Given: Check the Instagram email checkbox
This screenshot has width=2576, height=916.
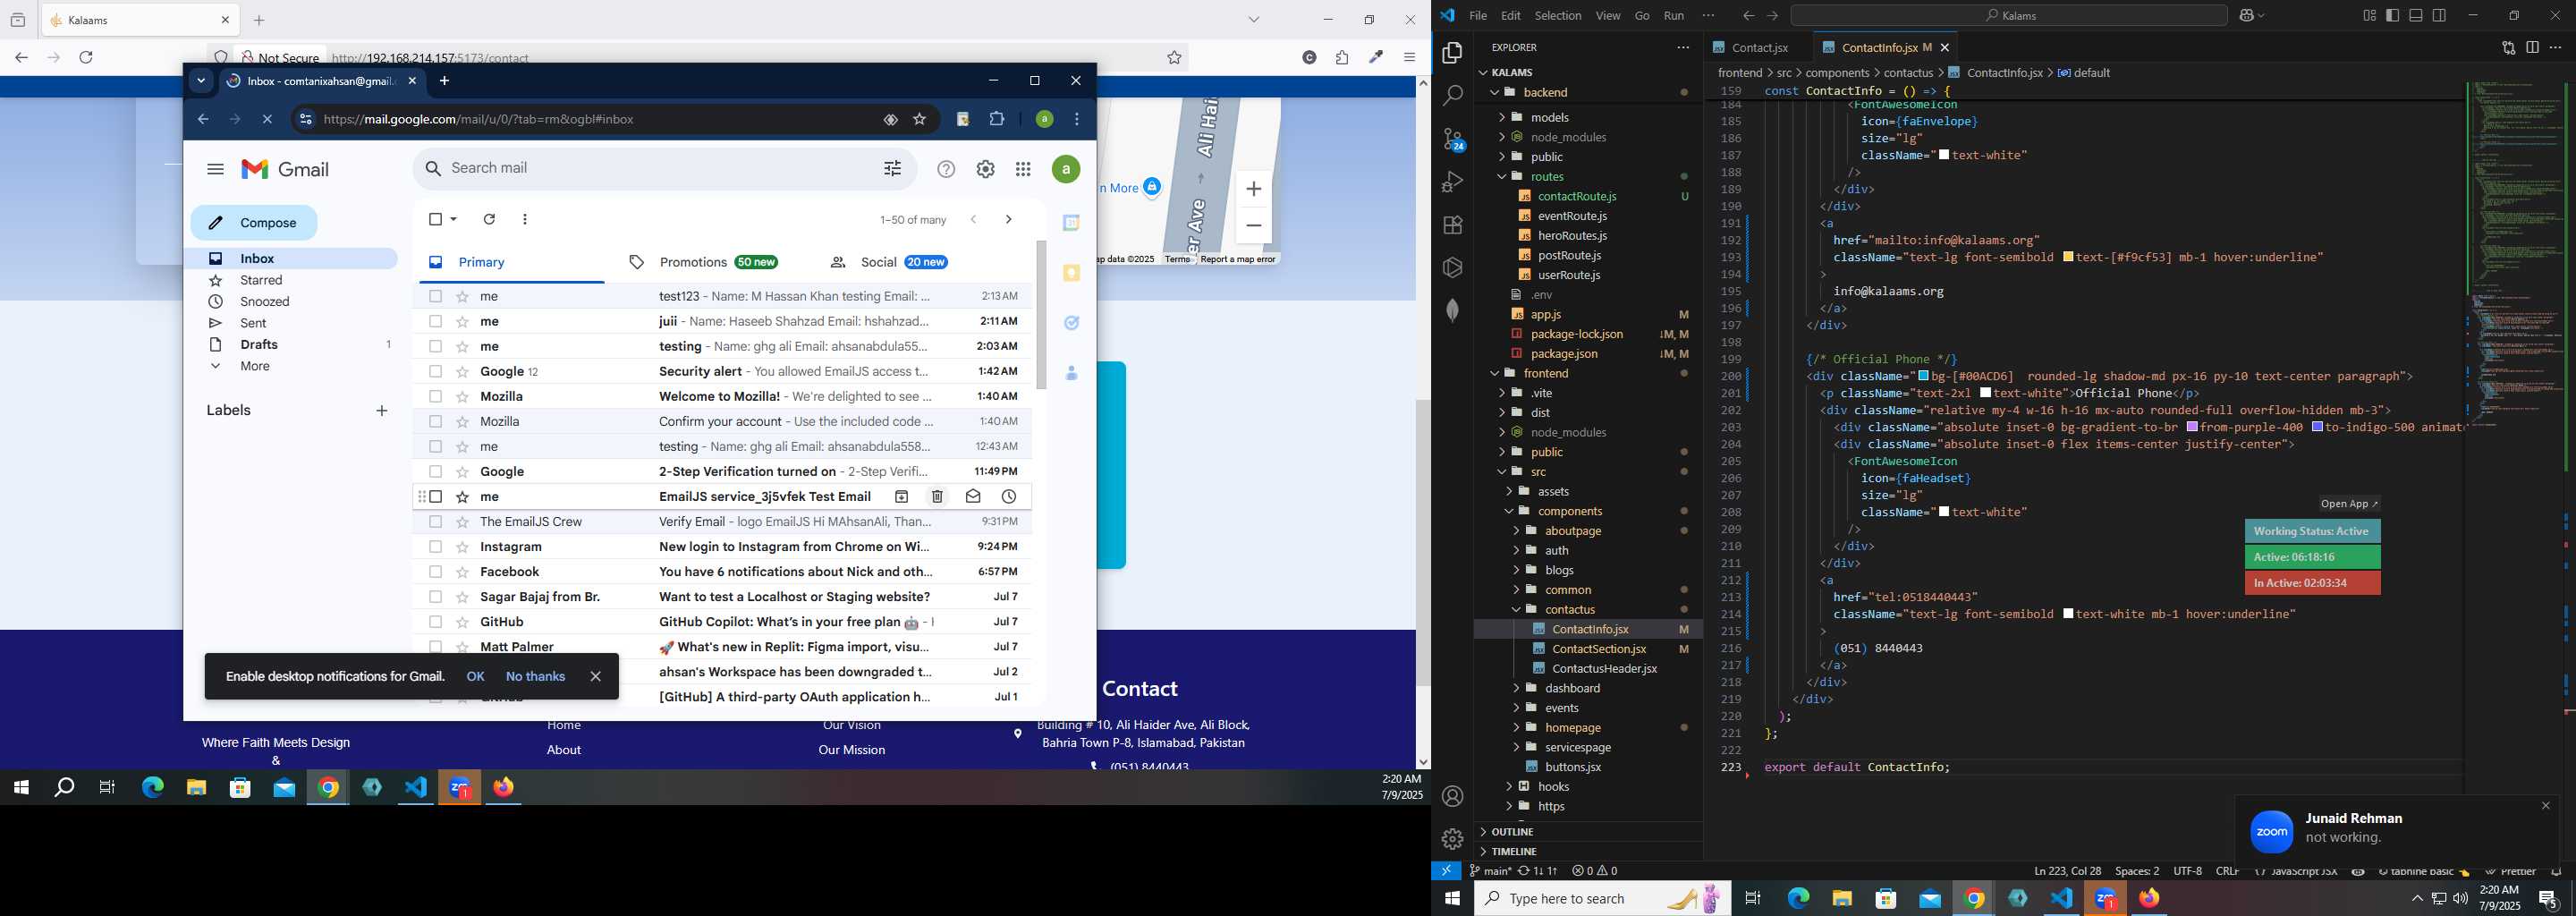Looking at the screenshot, I should click(435, 547).
